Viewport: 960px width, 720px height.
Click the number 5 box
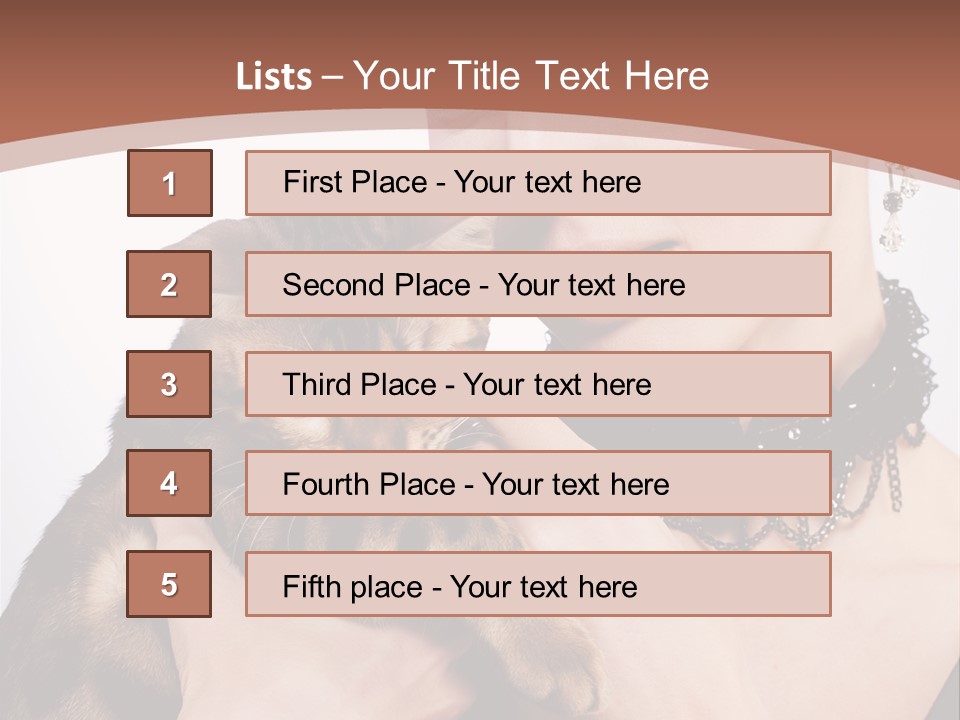click(x=169, y=584)
